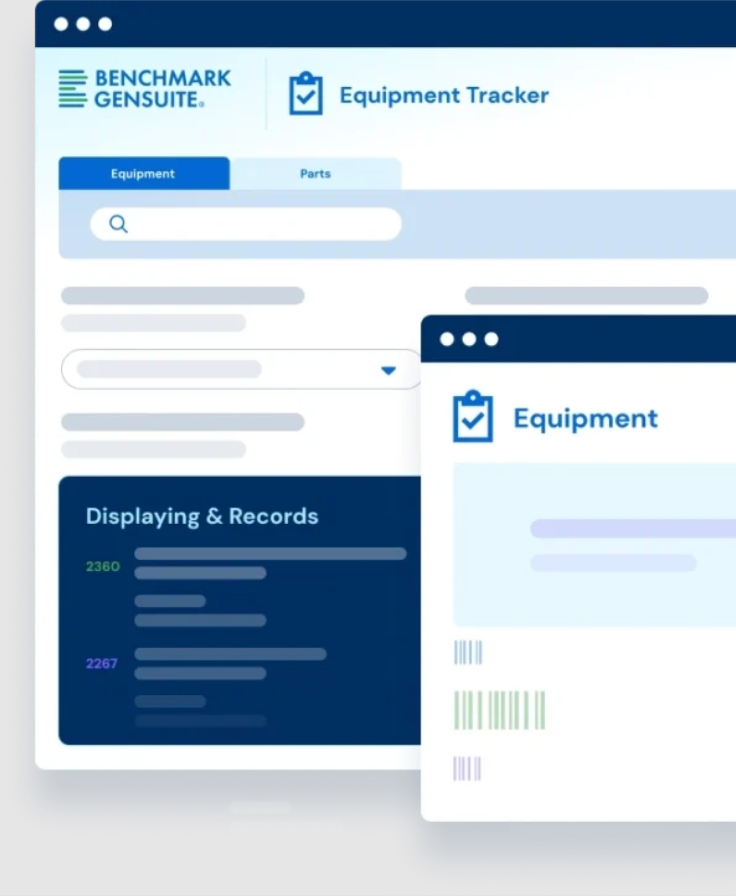Switch to the Equipment tab

[x=143, y=174]
